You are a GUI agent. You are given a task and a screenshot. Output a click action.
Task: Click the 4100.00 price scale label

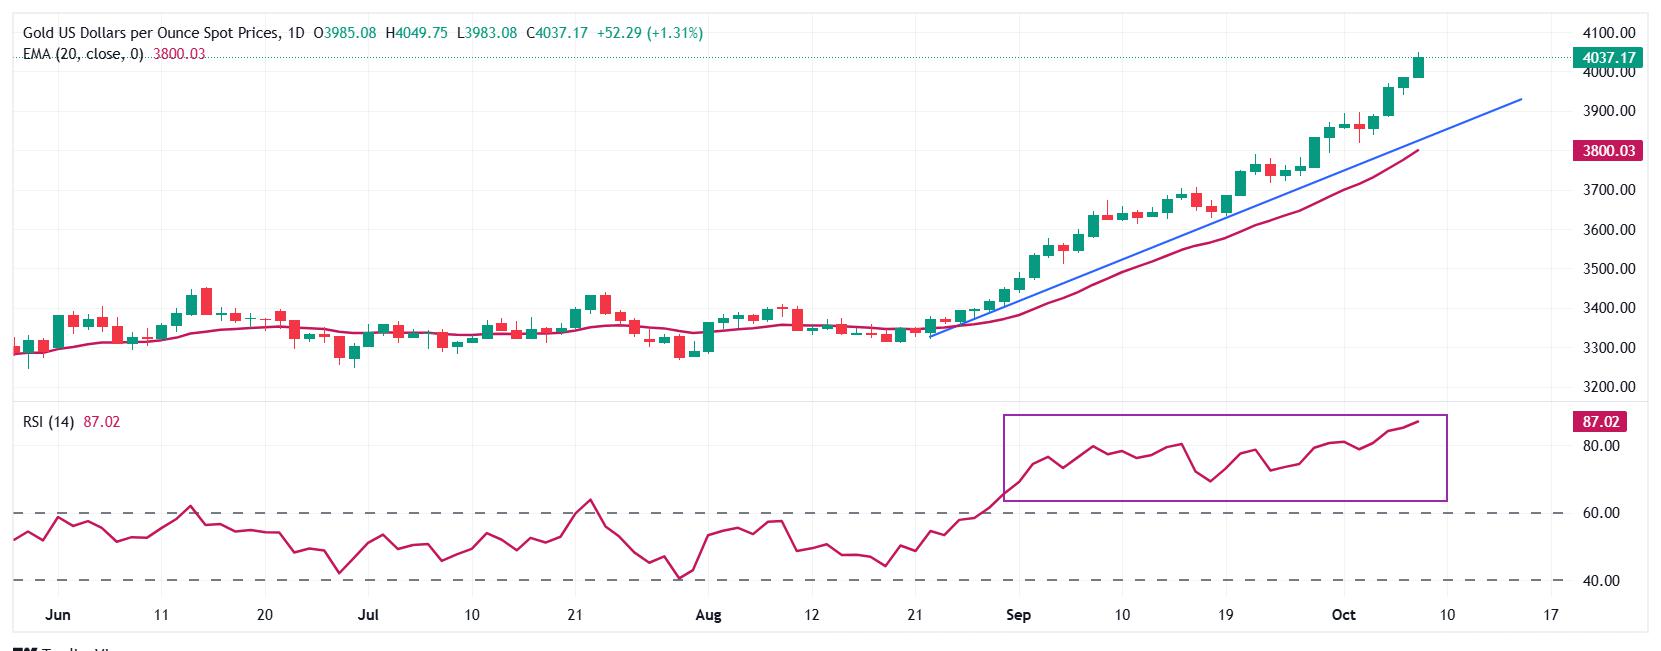click(x=1608, y=33)
